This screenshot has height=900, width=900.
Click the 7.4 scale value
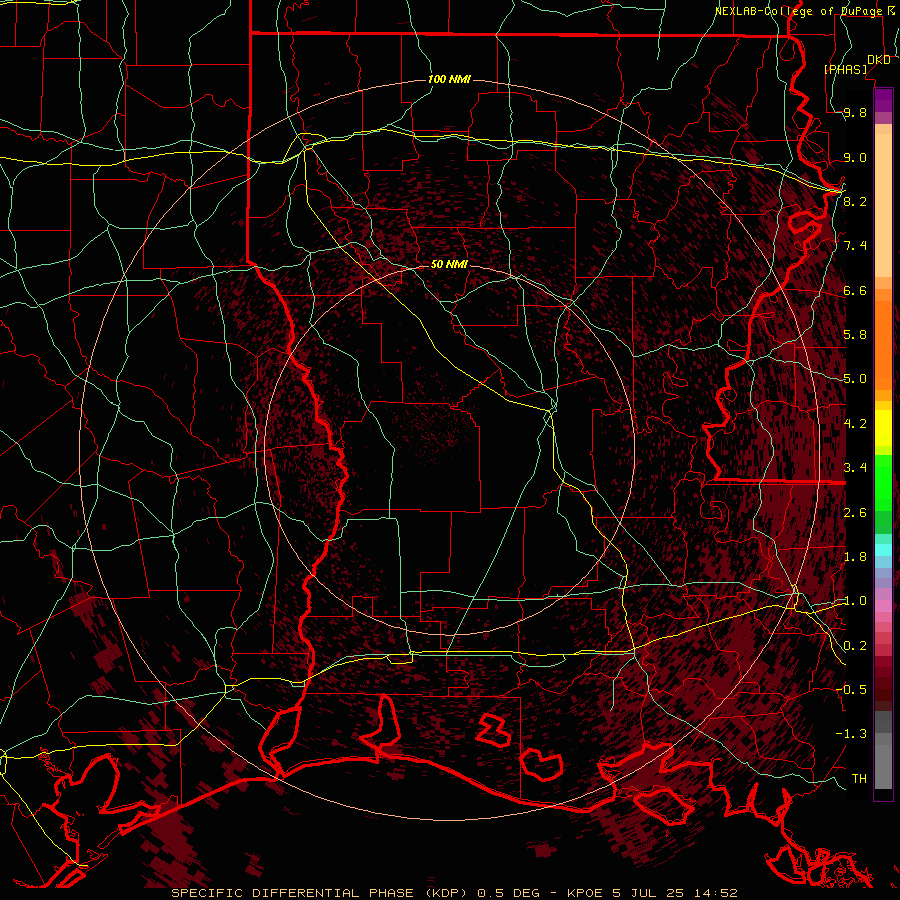point(855,246)
